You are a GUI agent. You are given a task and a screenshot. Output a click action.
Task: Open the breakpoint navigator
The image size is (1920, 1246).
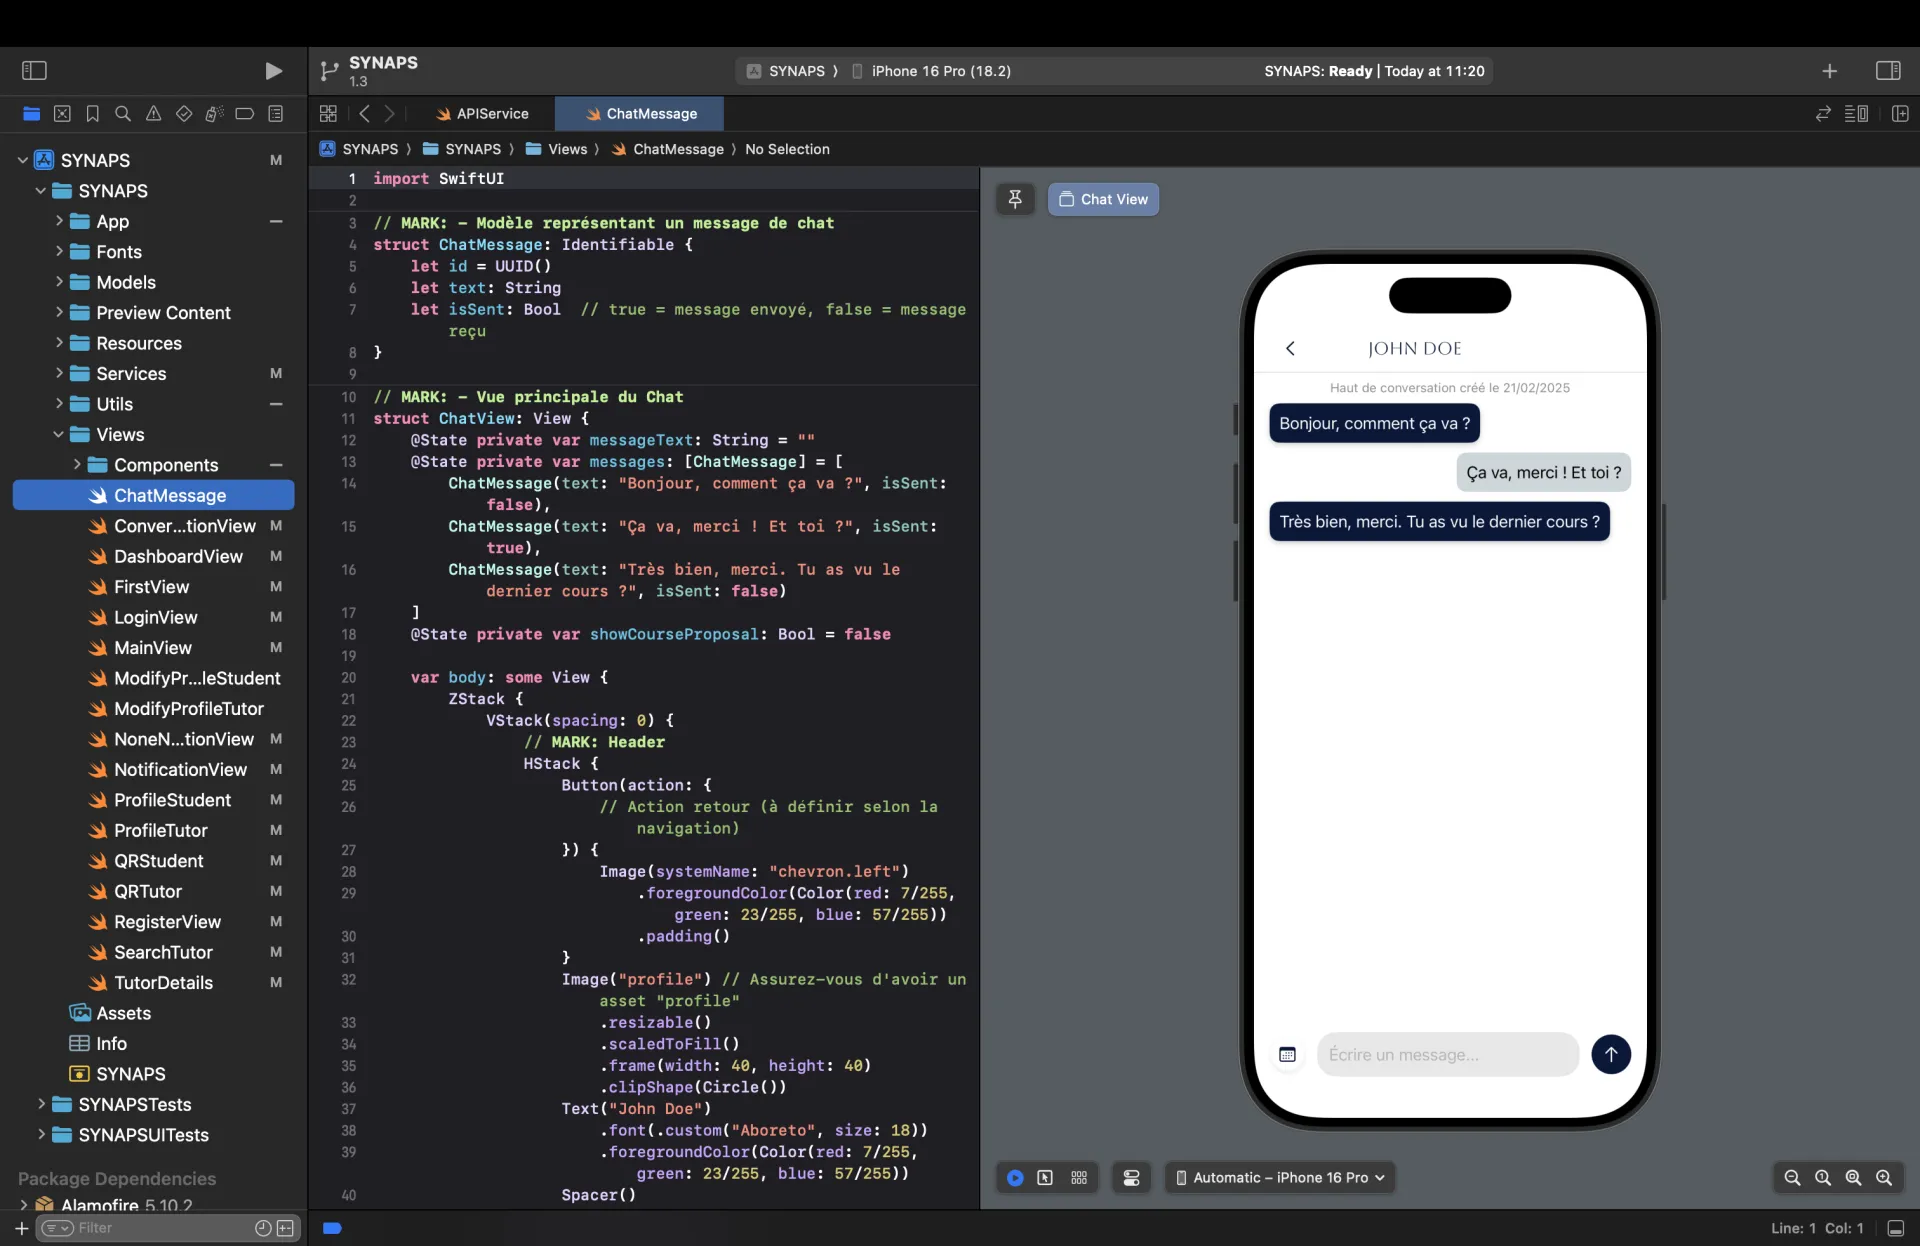click(244, 114)
